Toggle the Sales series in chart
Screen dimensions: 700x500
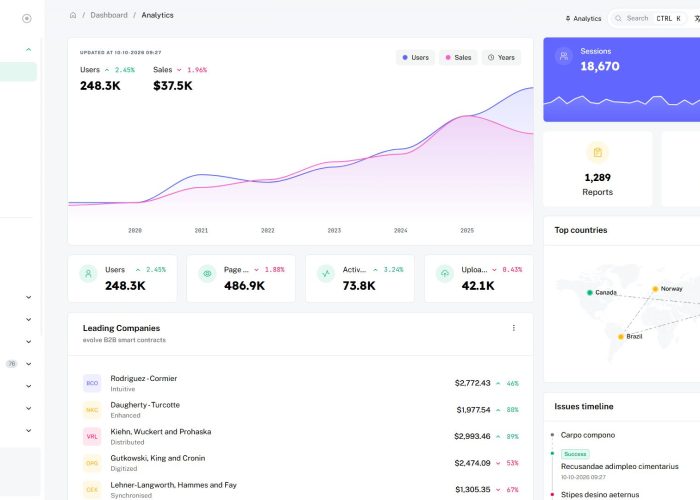pyautogui.click(x=458, y=58)
